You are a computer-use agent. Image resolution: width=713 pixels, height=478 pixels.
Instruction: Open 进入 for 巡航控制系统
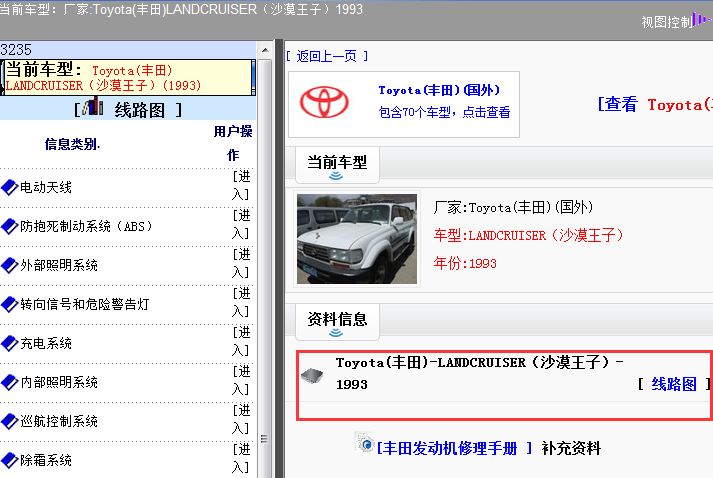pyautogui.click(x=241, y=420)
